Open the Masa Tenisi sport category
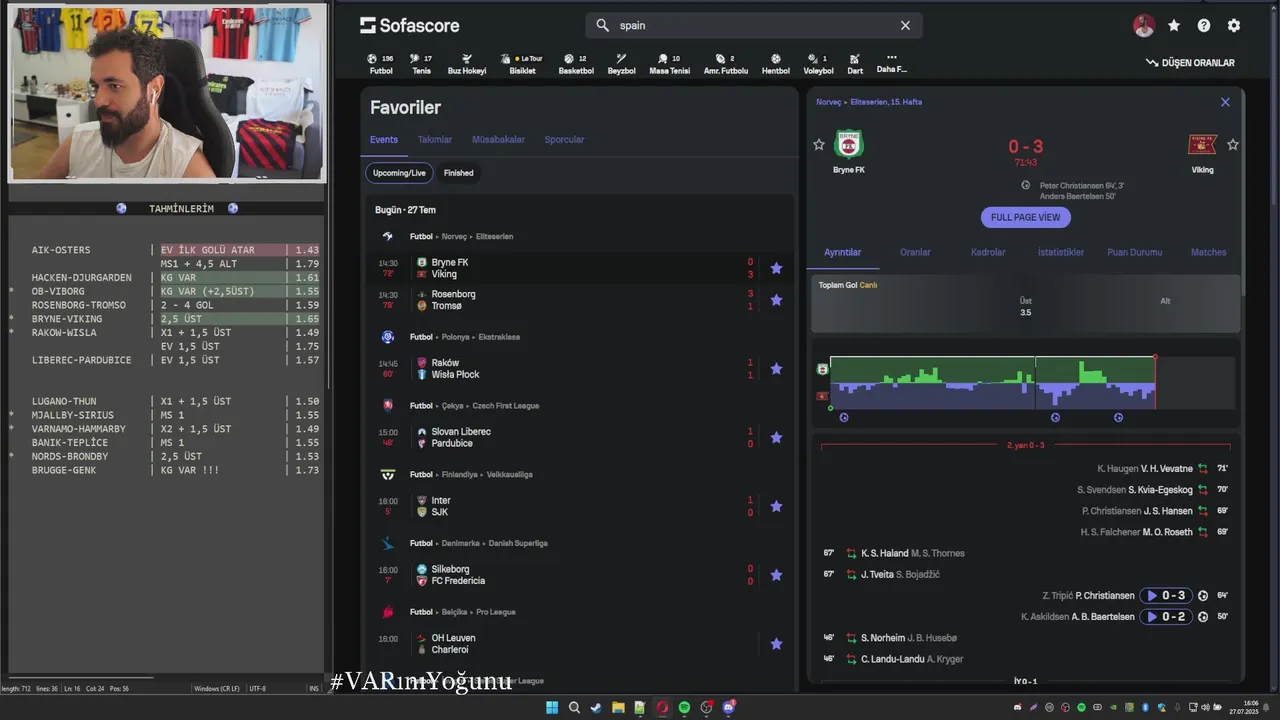Screen dimensions: 1280x720 (x=670, y=64)
